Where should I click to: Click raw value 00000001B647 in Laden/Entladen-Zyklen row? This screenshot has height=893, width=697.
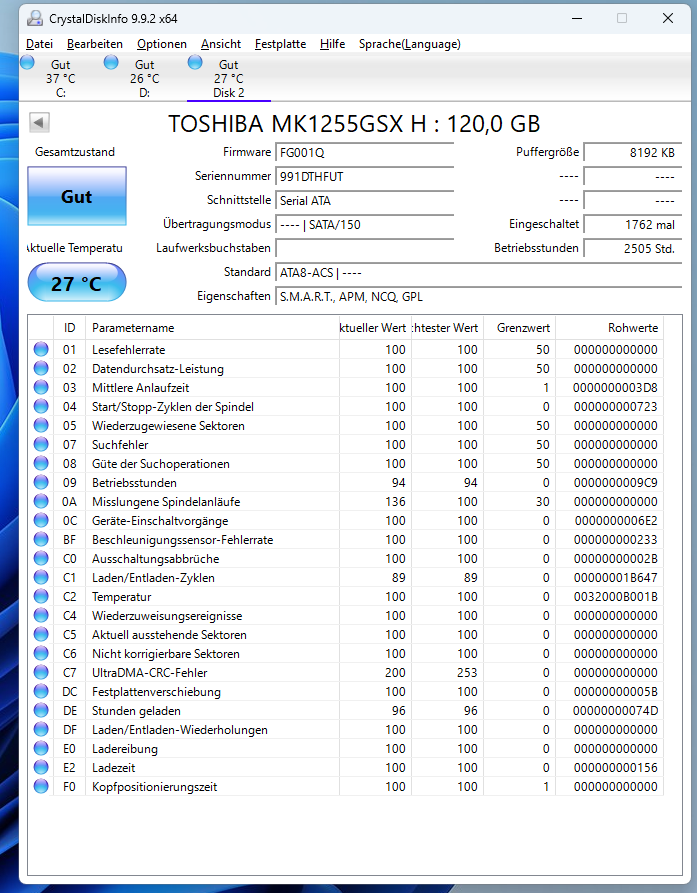coord(616,577)
